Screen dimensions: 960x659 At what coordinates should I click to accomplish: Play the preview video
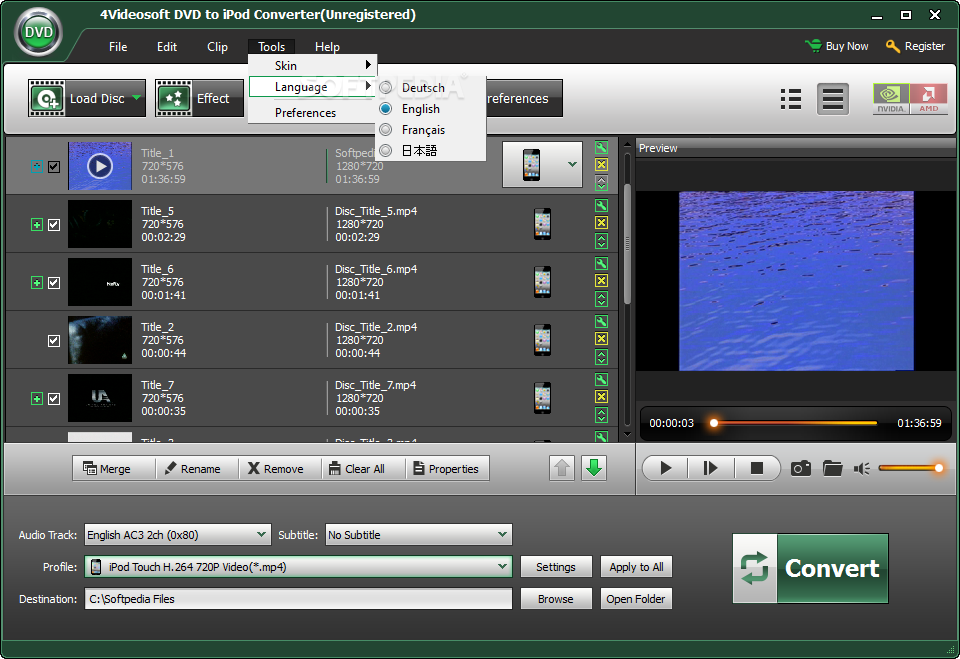pos(666,469)
